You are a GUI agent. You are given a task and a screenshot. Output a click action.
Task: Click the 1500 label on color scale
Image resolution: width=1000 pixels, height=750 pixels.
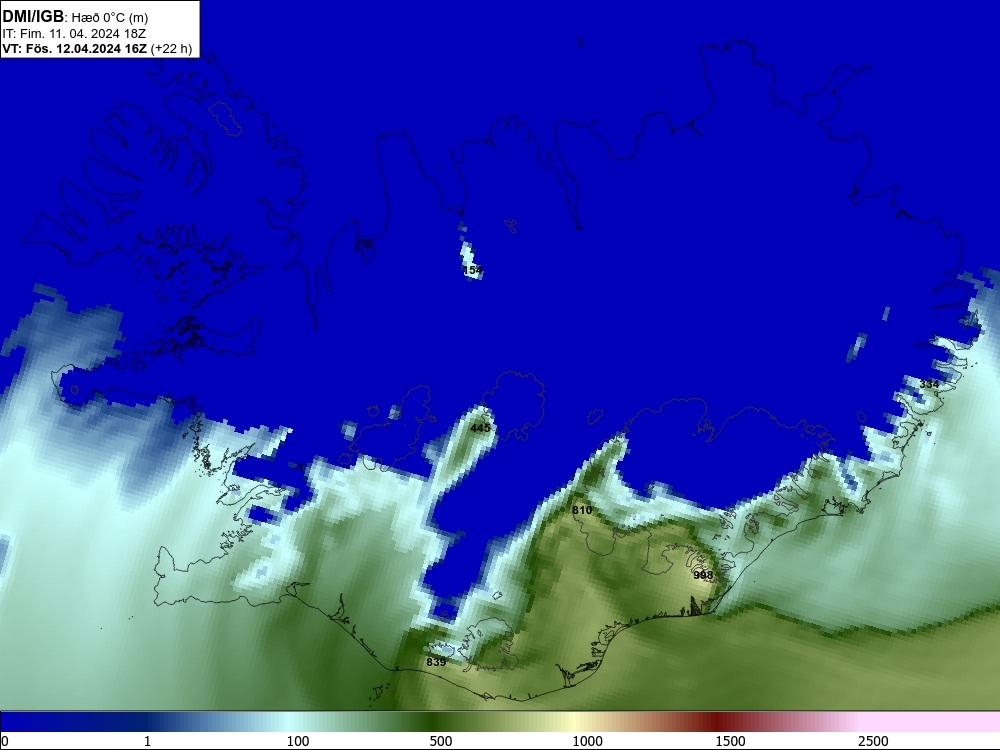point(730,741)
